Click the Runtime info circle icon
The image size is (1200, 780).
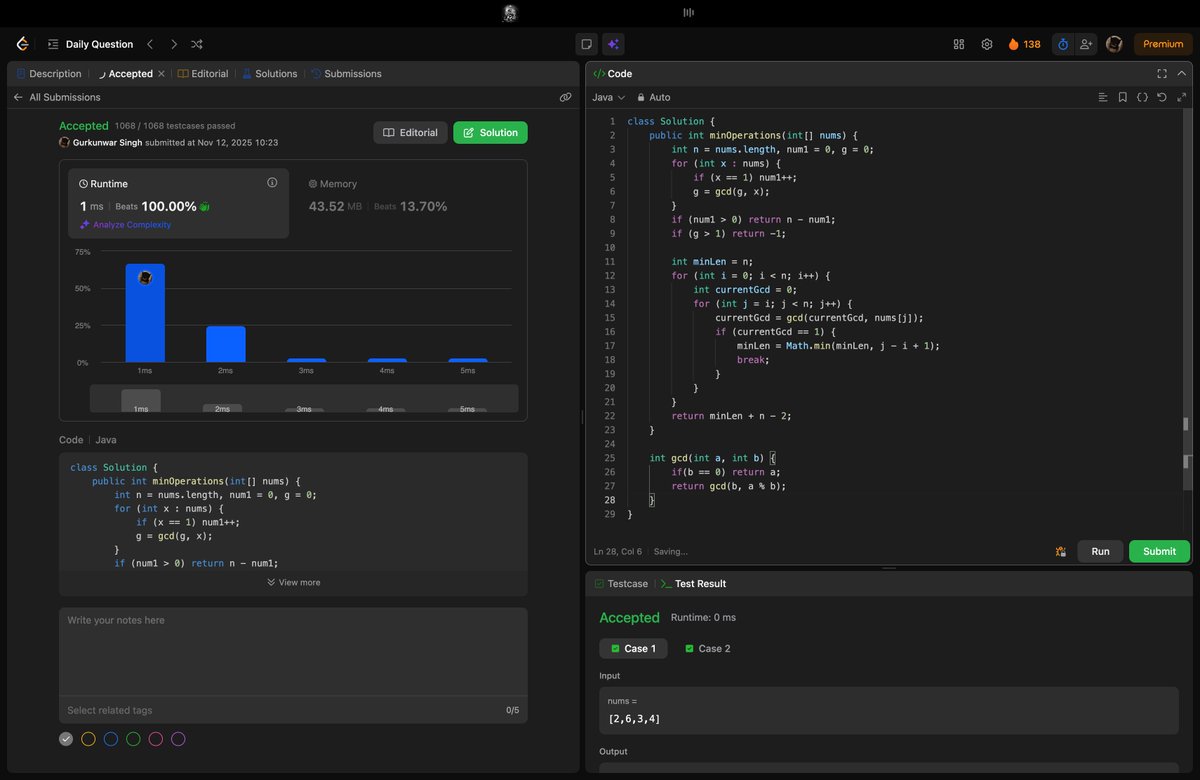click(272, 183)
